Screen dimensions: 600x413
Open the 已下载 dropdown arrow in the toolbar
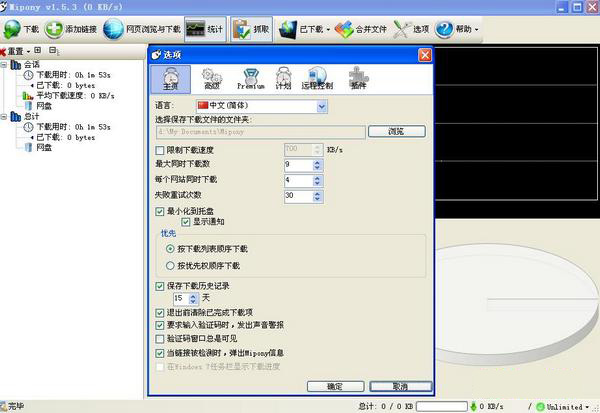tap(328, 29)
